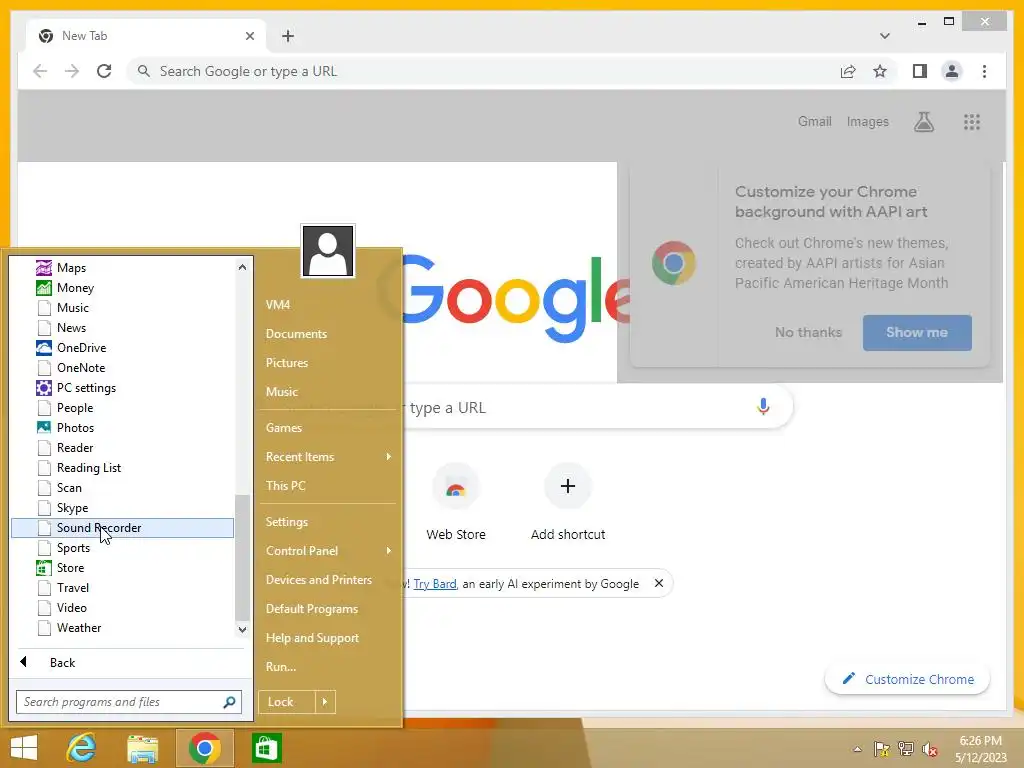Click the user account picture in Start menu
The width and height of the screenshot is (1024, 768).
coord(328,251)
